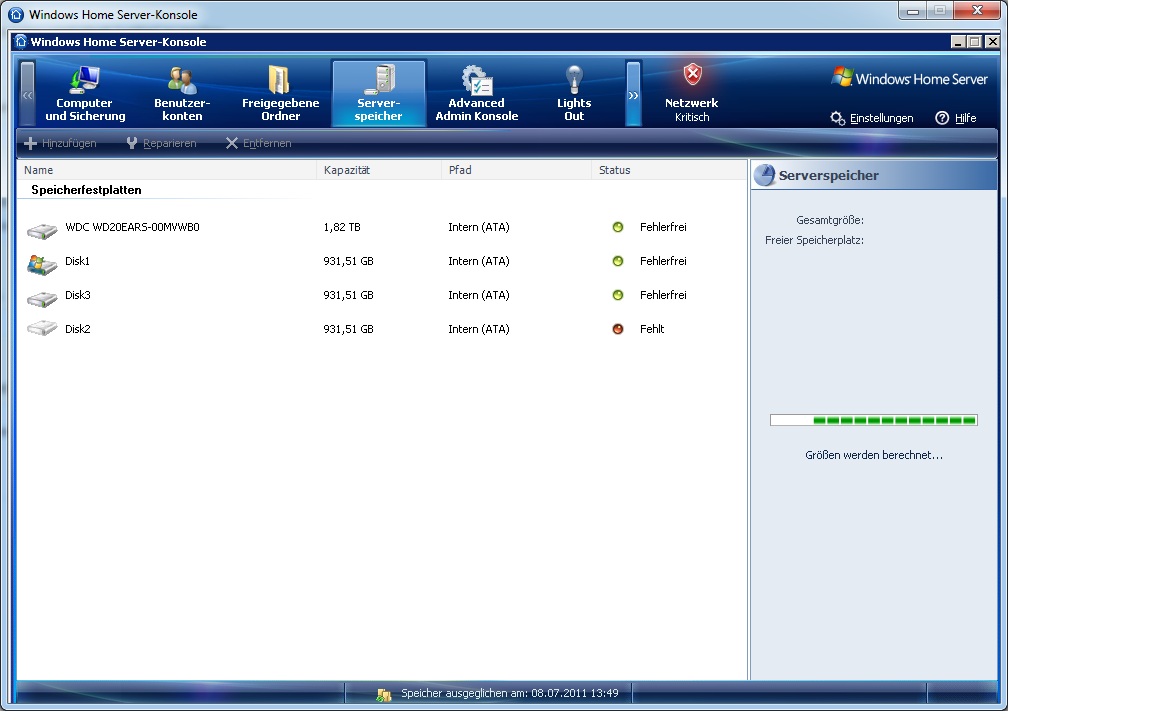Show previous tabs with left chevron
The height and width of the screenshot is (720, 1152).
[x=27, y=94]
